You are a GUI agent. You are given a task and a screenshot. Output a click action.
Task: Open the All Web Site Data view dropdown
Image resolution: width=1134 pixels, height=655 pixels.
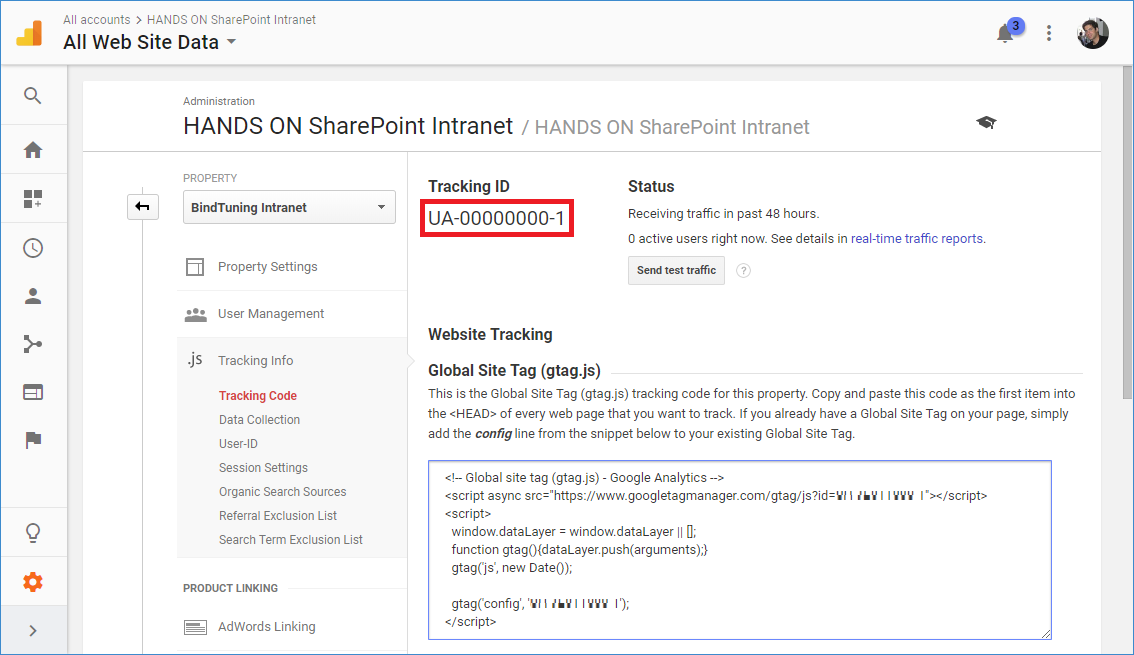coord(231,42)
